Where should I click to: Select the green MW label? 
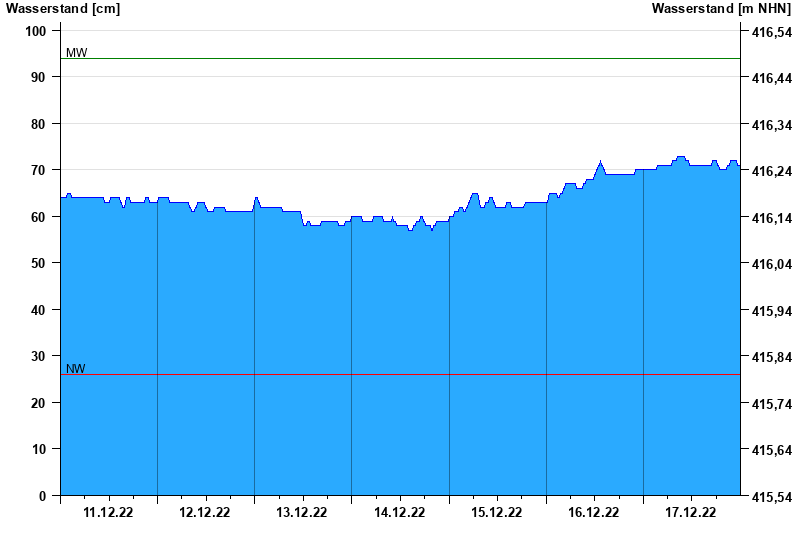click(x=76, y=53)
